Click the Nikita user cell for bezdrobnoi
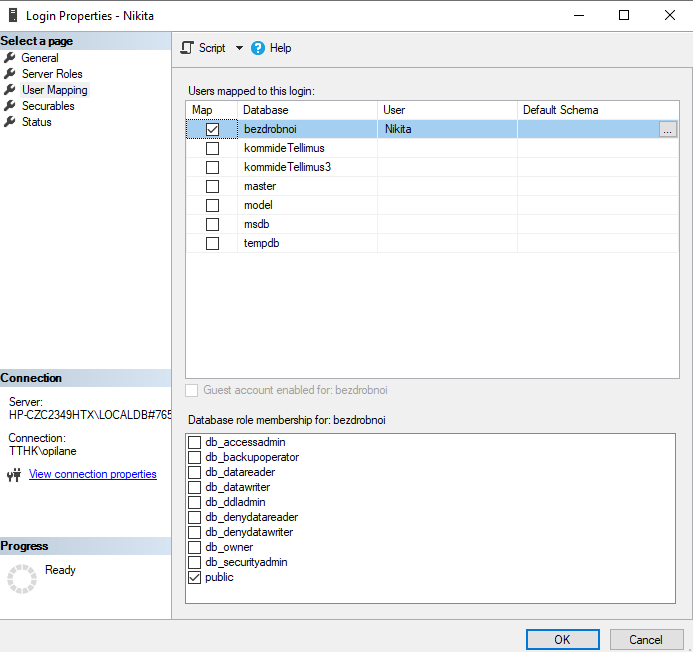 point(446,129)
